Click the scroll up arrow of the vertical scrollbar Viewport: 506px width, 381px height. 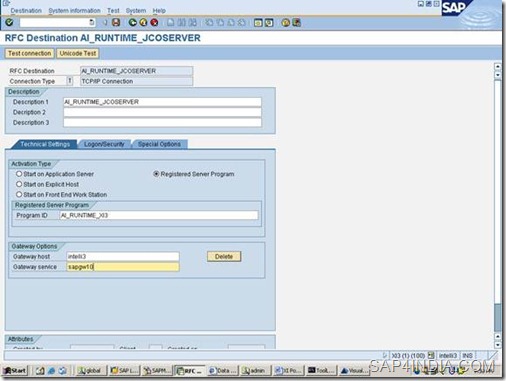(x=498, y=66)
